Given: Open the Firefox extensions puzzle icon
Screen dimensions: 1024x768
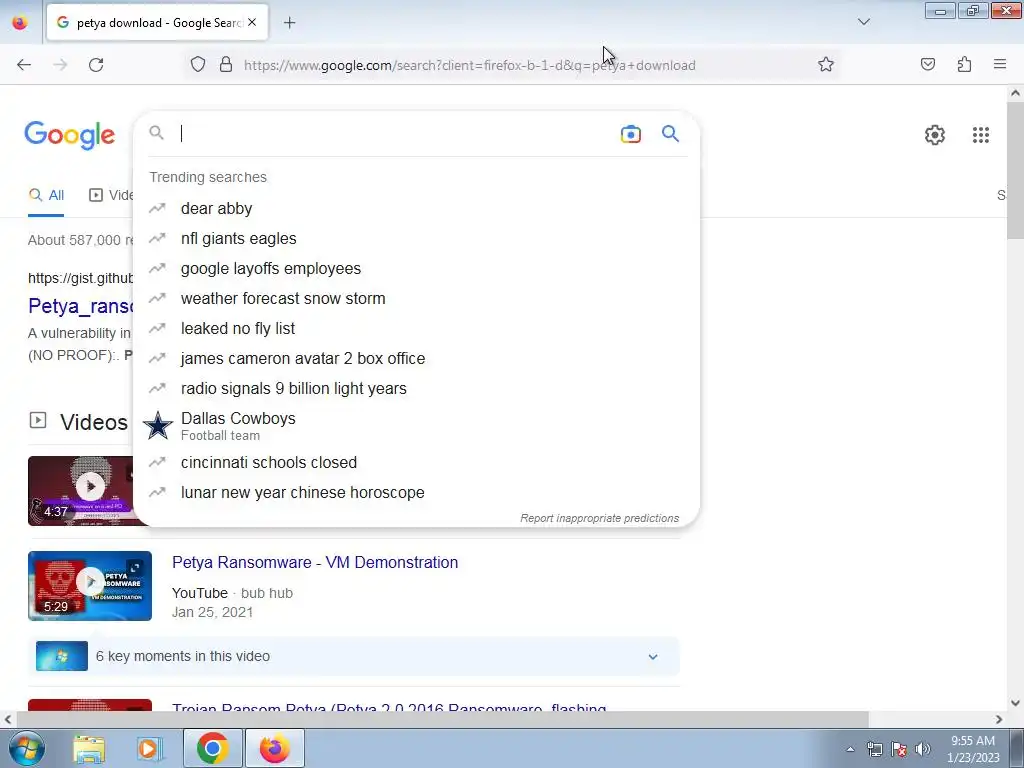Looking at the screenshot, I should (x=964, y=64).
